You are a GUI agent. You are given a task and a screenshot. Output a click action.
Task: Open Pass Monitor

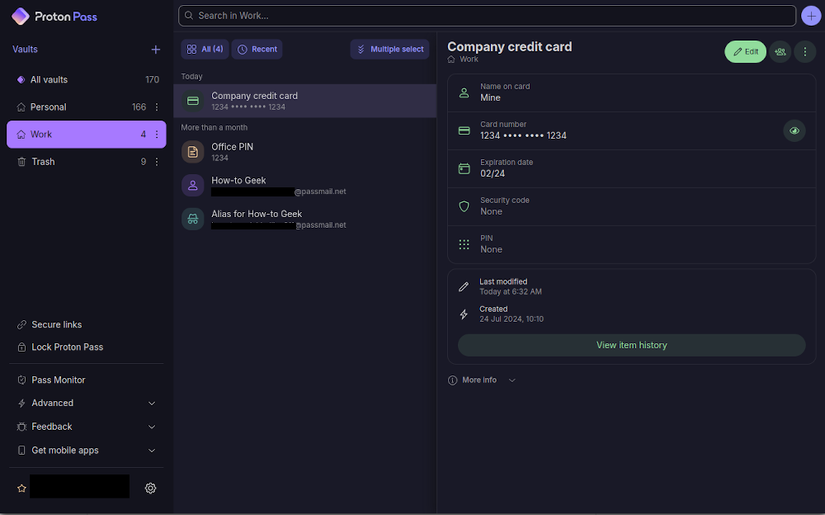coord(58,380)
